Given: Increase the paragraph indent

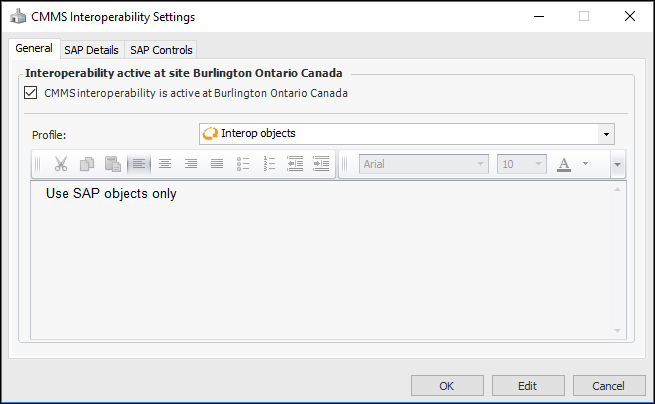Looking at the screenshot, I should click(321, 164).
